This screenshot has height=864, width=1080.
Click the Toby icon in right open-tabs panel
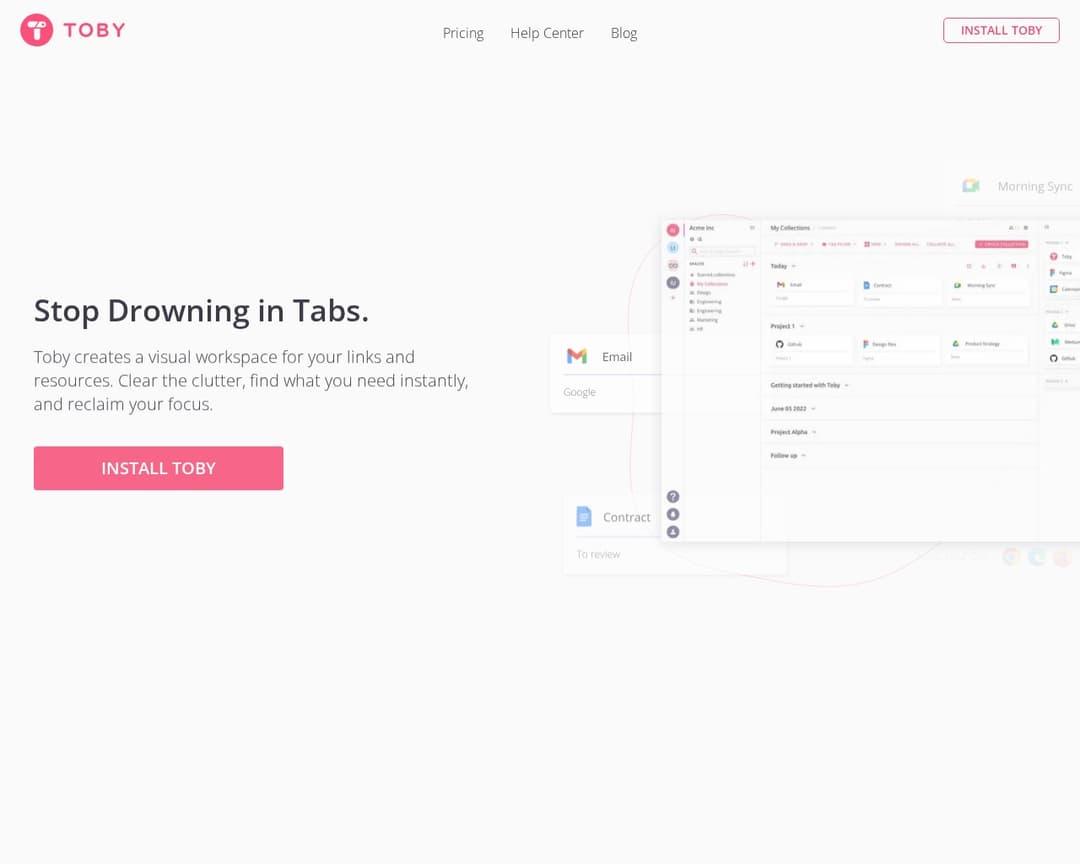[x=1053, y=256]
